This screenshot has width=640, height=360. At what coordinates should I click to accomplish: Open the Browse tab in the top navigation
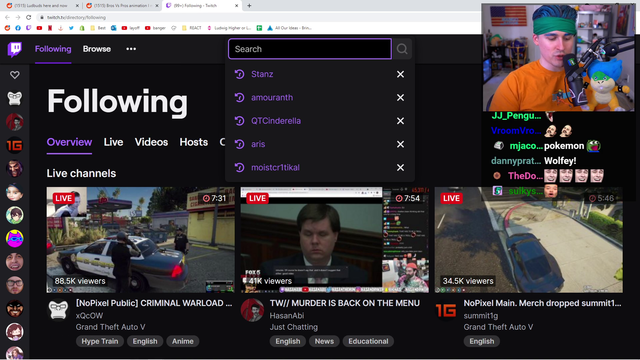click(x=97, y=49)
